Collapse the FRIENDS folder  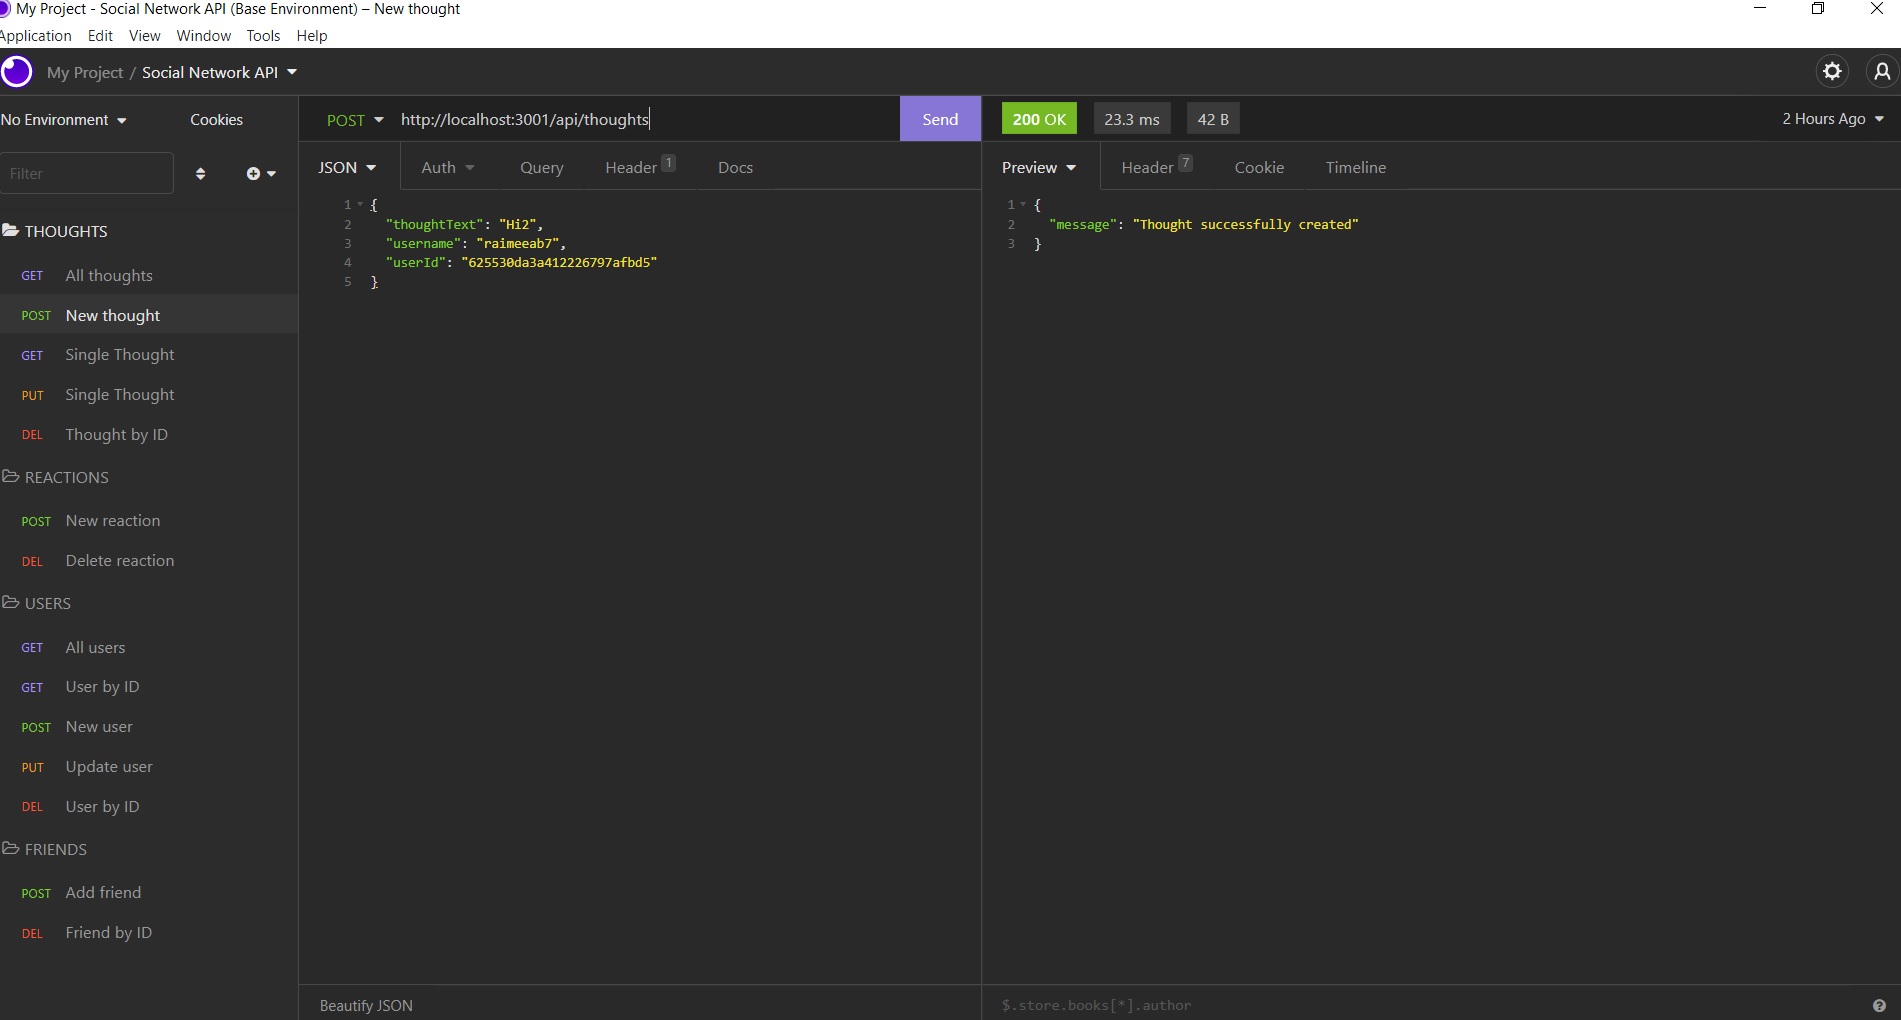point(45,849)
